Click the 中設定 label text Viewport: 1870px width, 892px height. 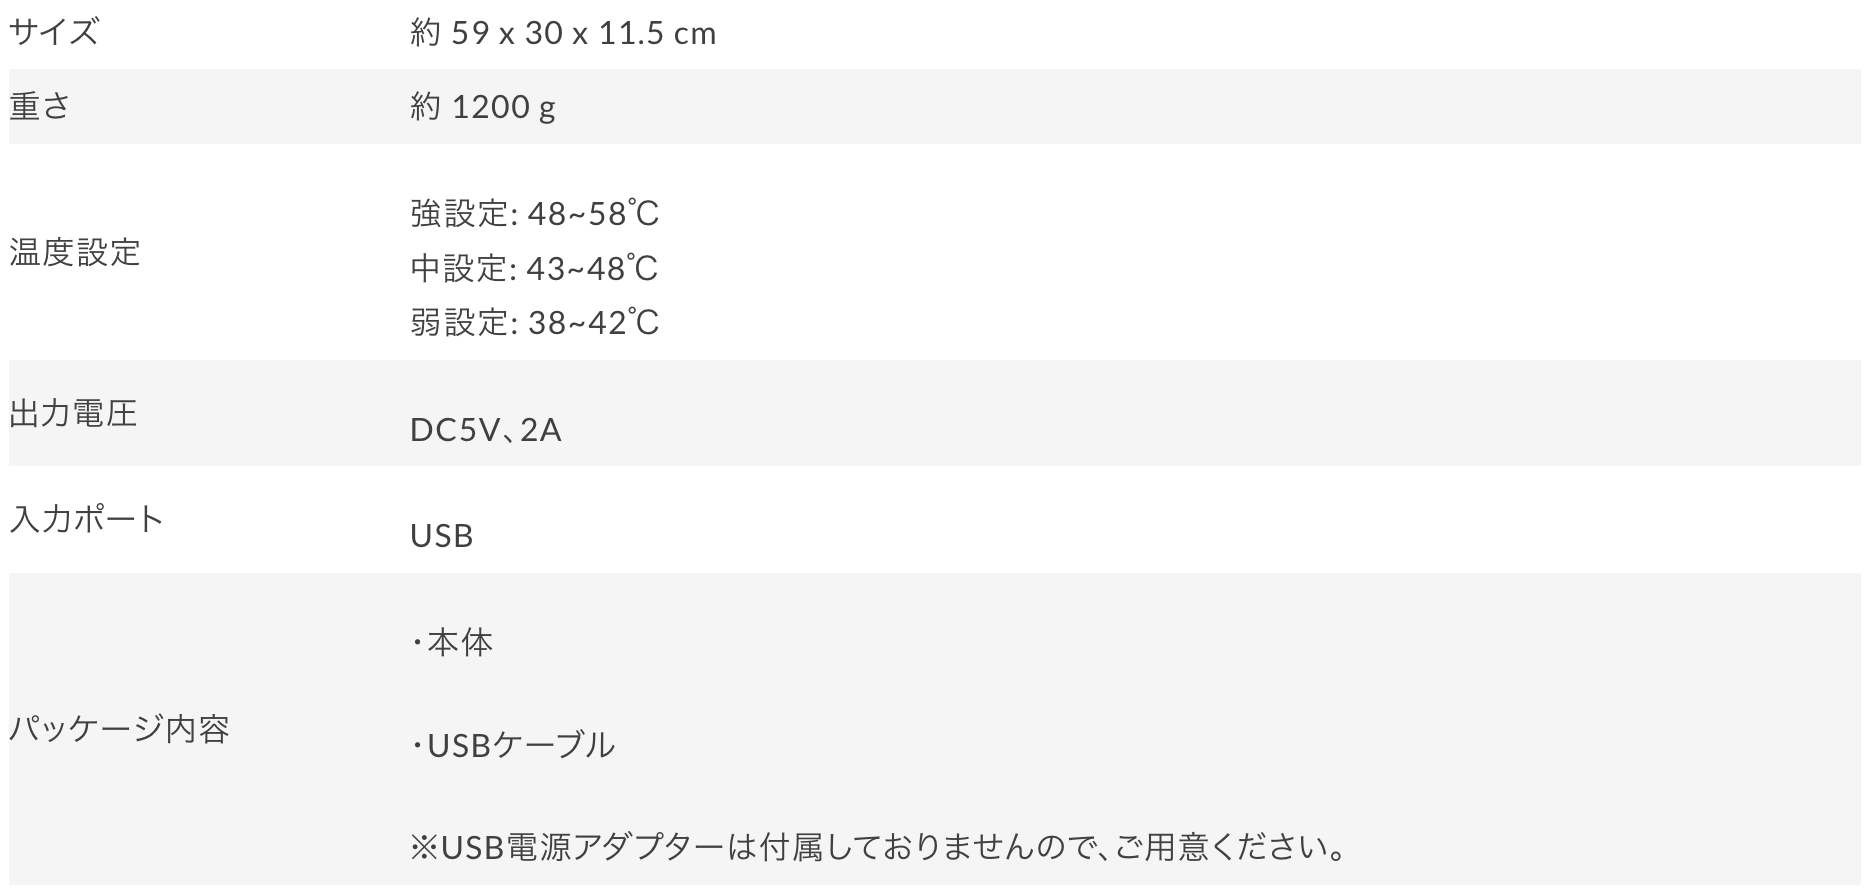(460, 268)
